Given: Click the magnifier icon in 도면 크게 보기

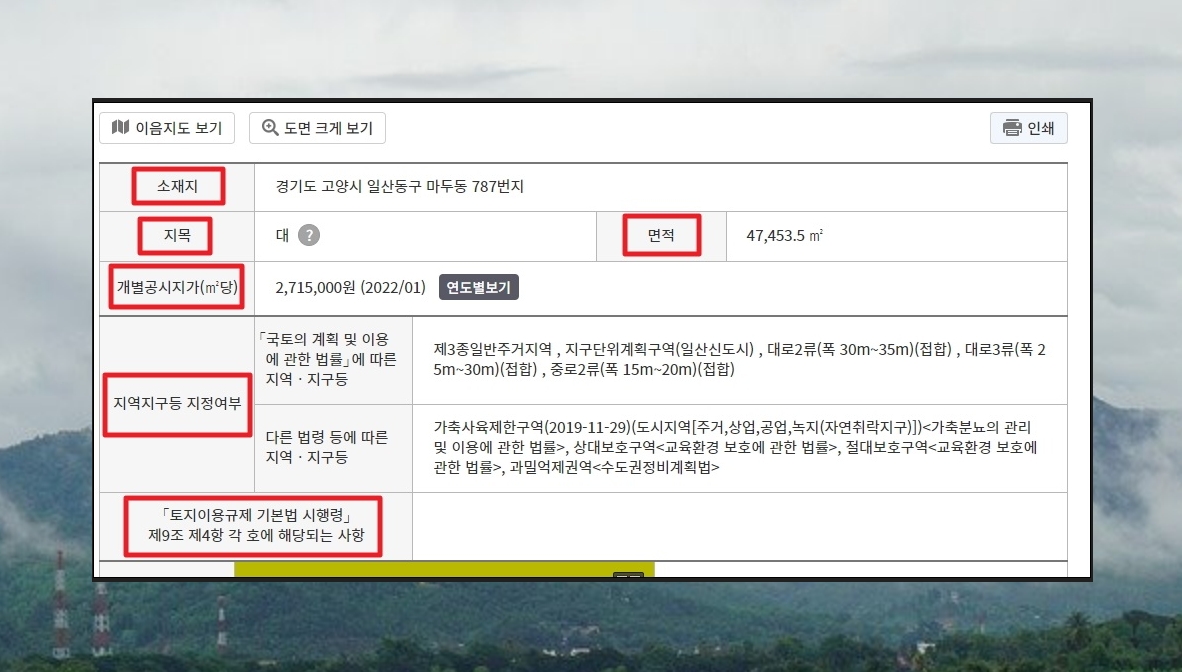Looking at the screenshot, I should coord(270,127).
